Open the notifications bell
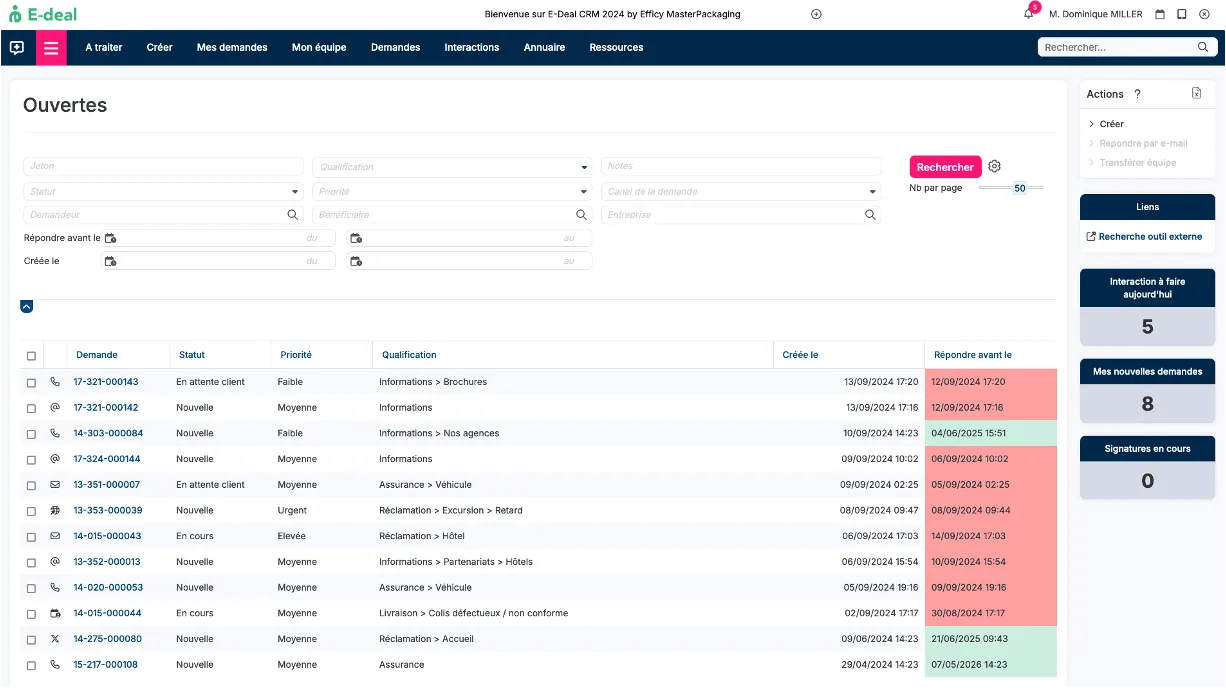This screenshot has width=1226, height=688. click(1028, 14)
